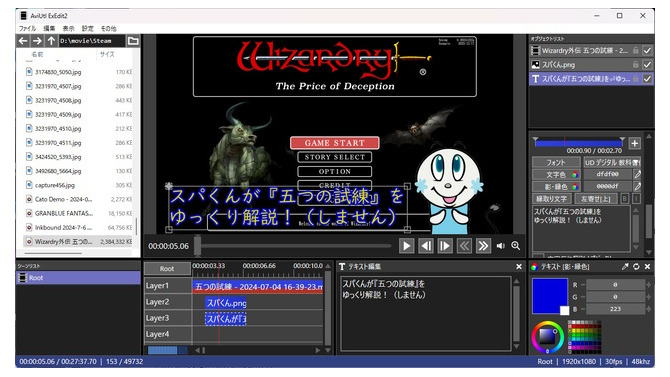670x377 pixels.
Task: Click the 影・縁色 button
Action: pyautogui.click(x=556, y=186)
